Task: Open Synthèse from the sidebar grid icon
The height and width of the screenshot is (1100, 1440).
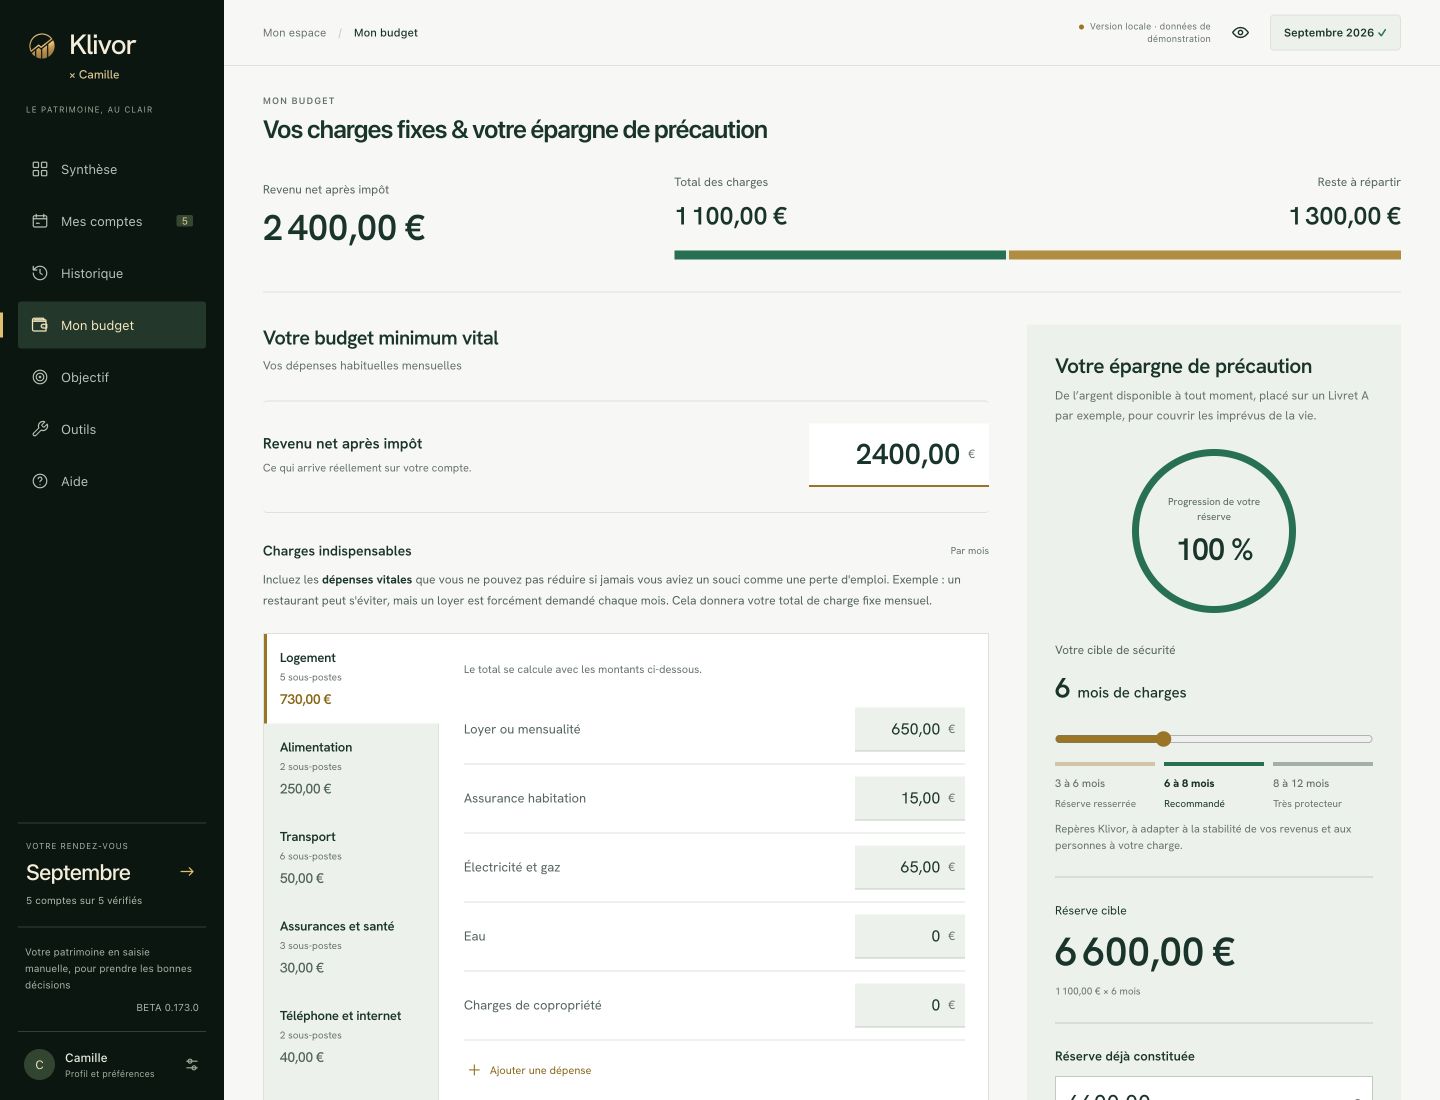Action: (x=40, y=169)
